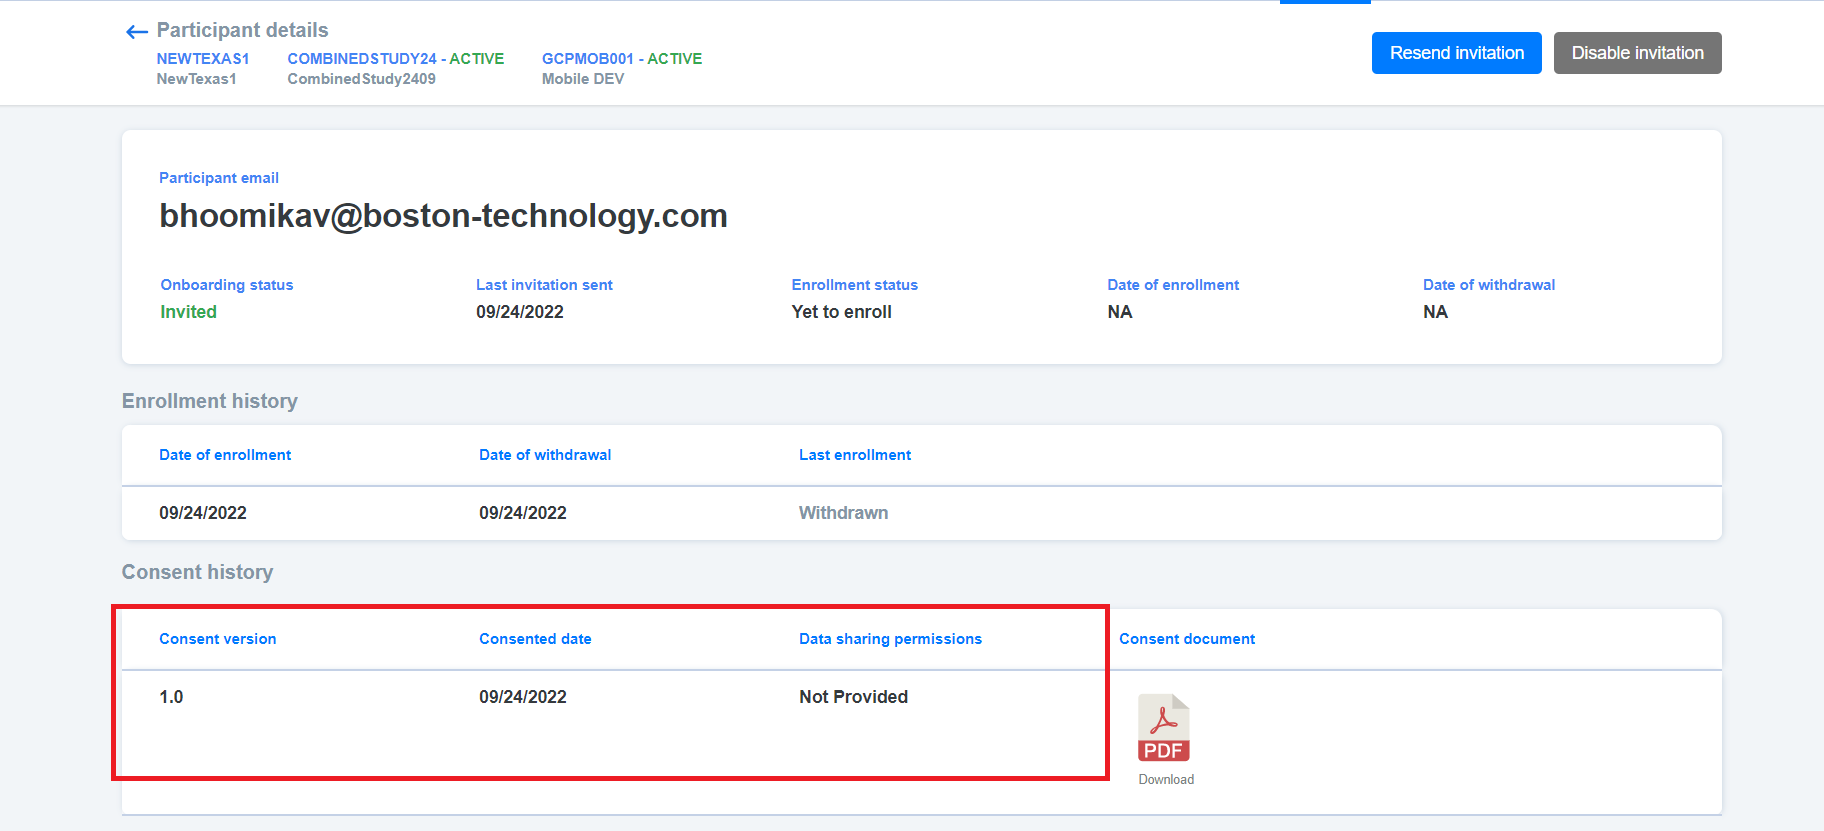
Task: Click the Onboarding status label
Action: 227,285
